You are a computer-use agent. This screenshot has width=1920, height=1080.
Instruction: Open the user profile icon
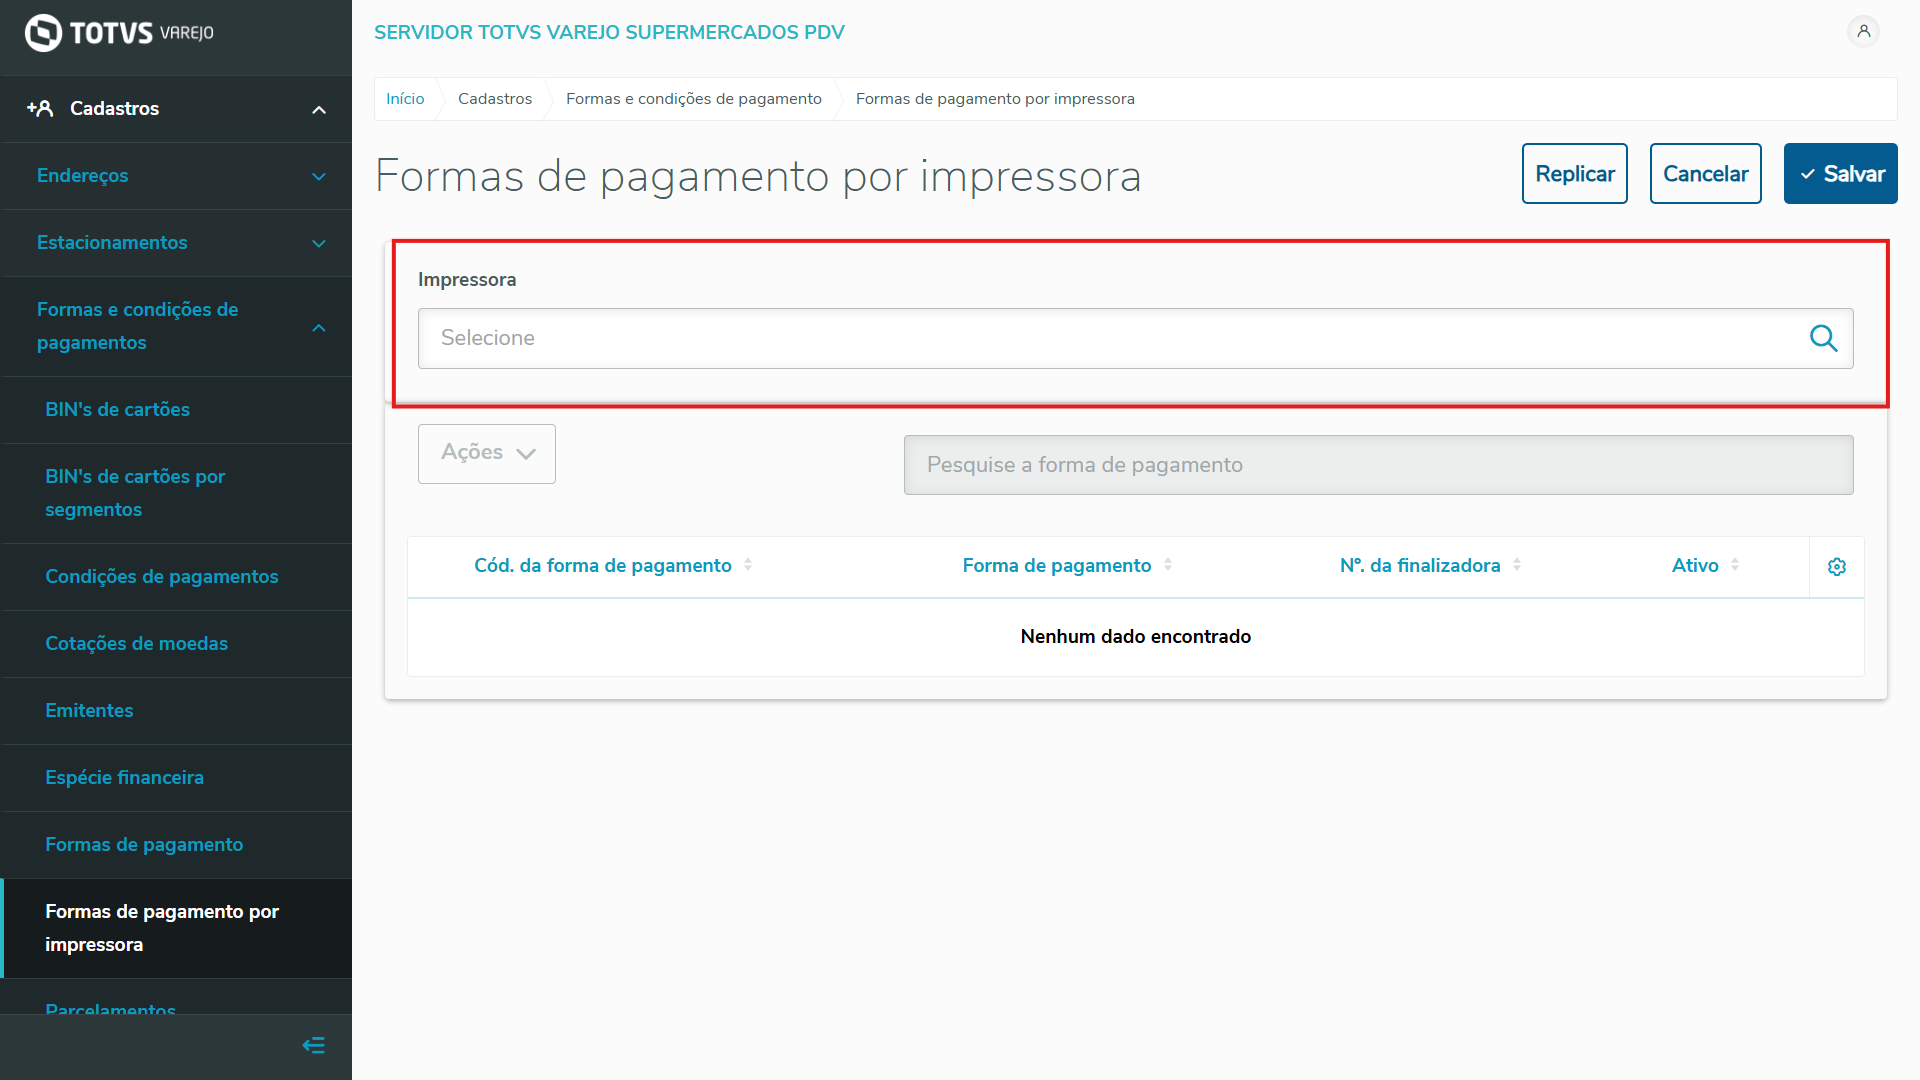tap(1863, 31)
